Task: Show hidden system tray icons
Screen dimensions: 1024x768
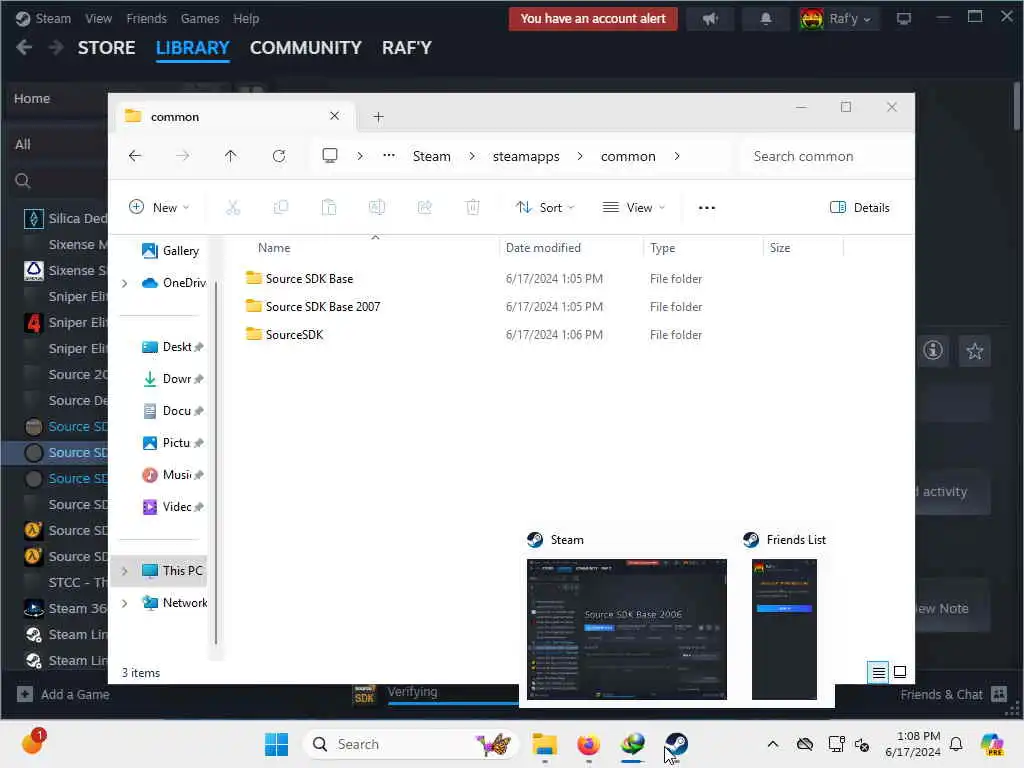Action: pos(773,744)
